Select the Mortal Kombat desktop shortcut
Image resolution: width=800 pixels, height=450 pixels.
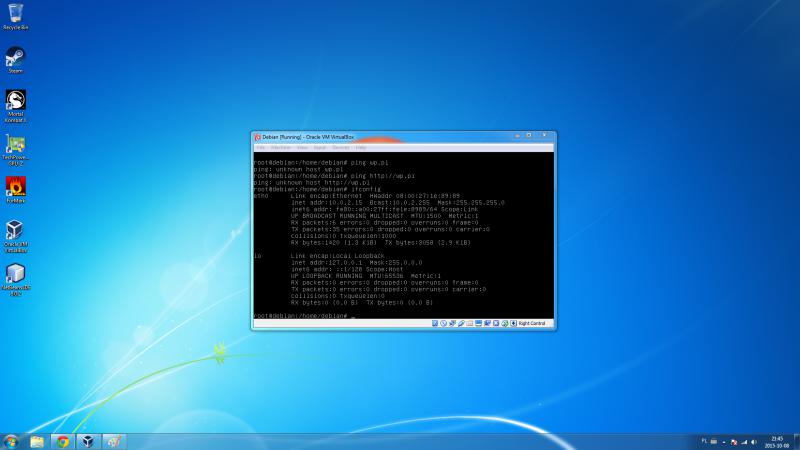pyautogui.click(x=15, y=102)
